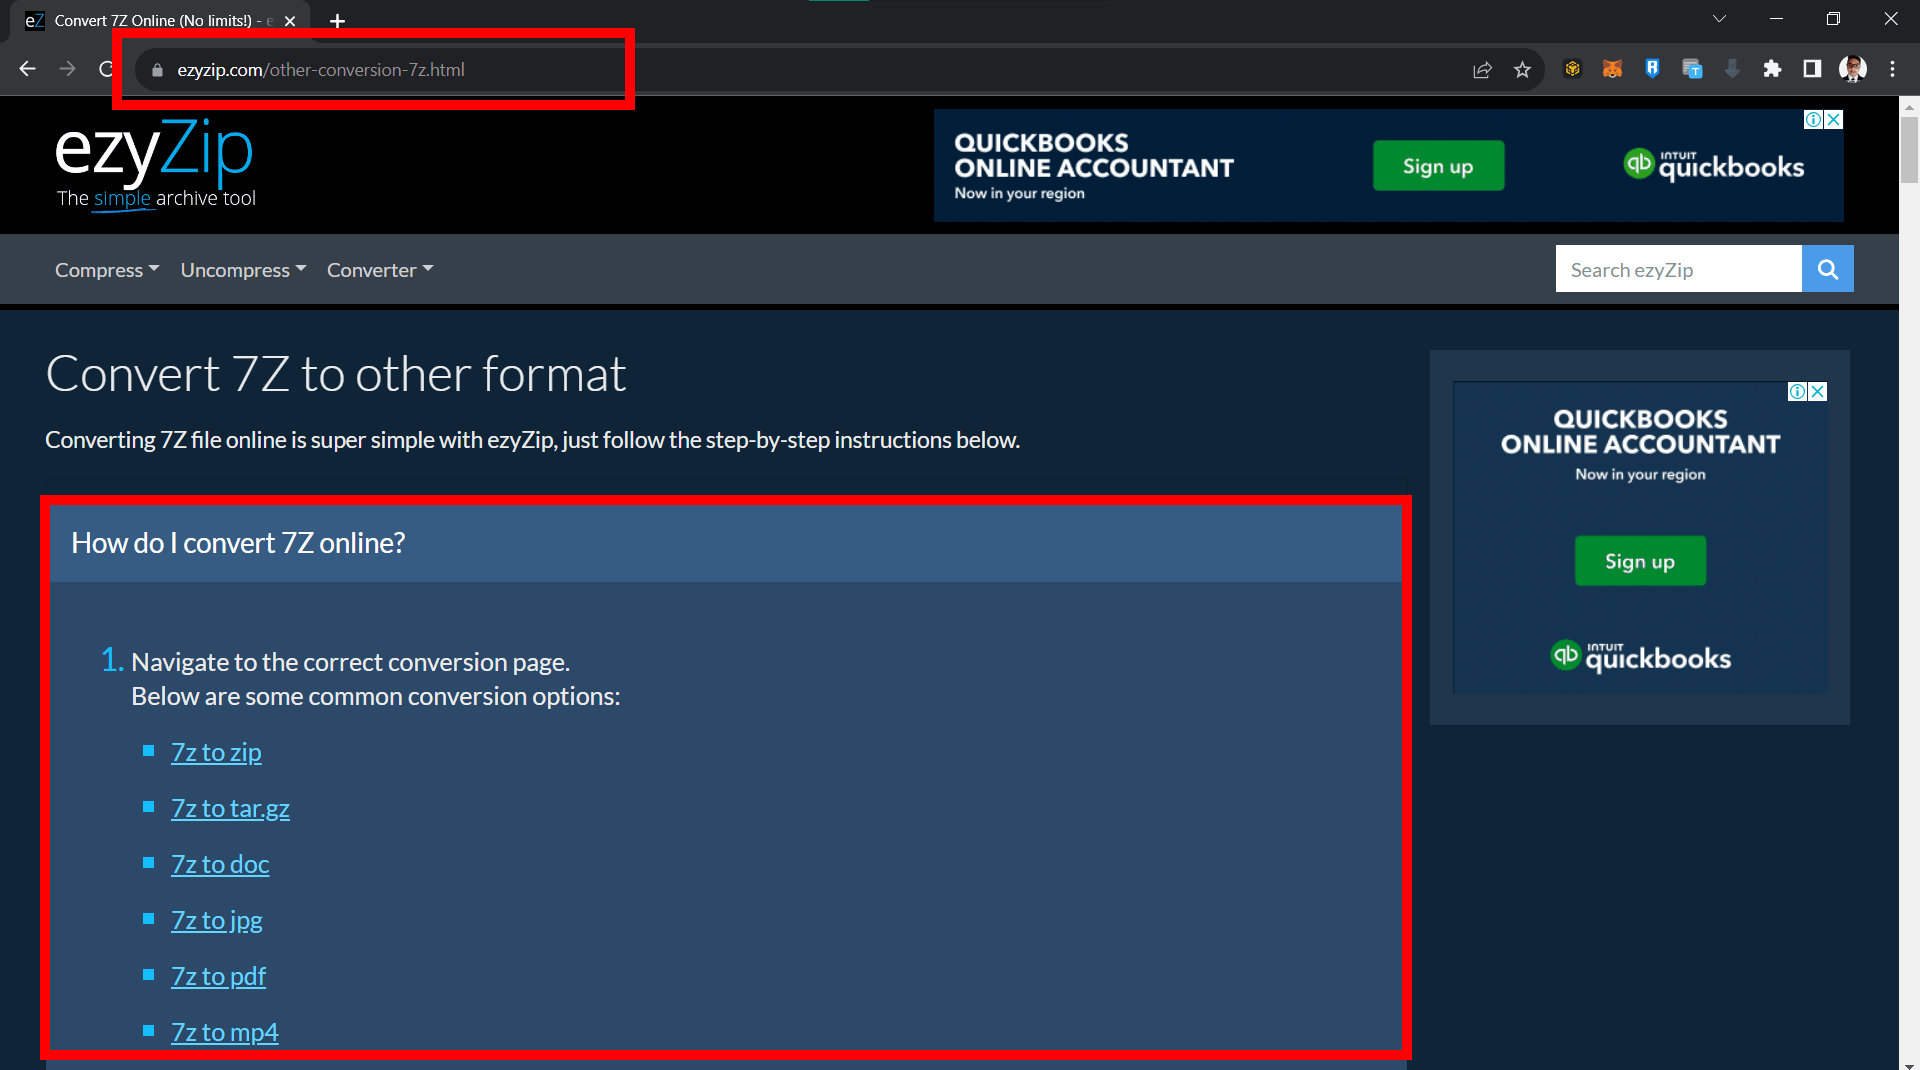Click the browser sidebar toggle icon

(1812, 69)
